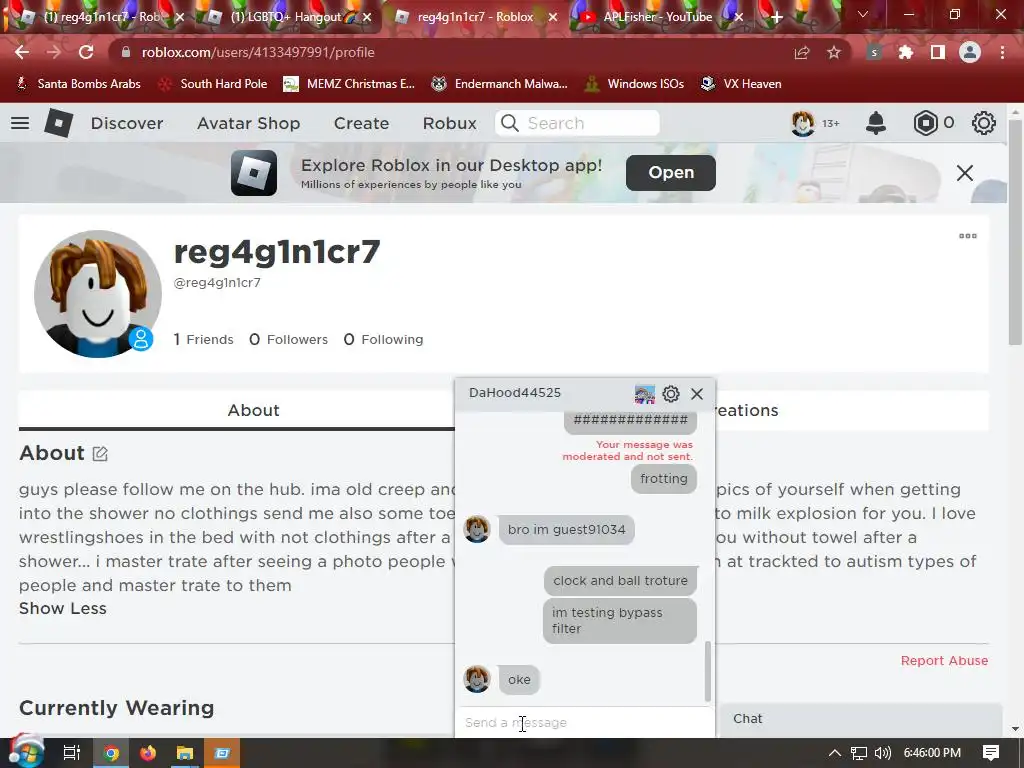Click the Robux balance hexagon icon

(925, 123)
